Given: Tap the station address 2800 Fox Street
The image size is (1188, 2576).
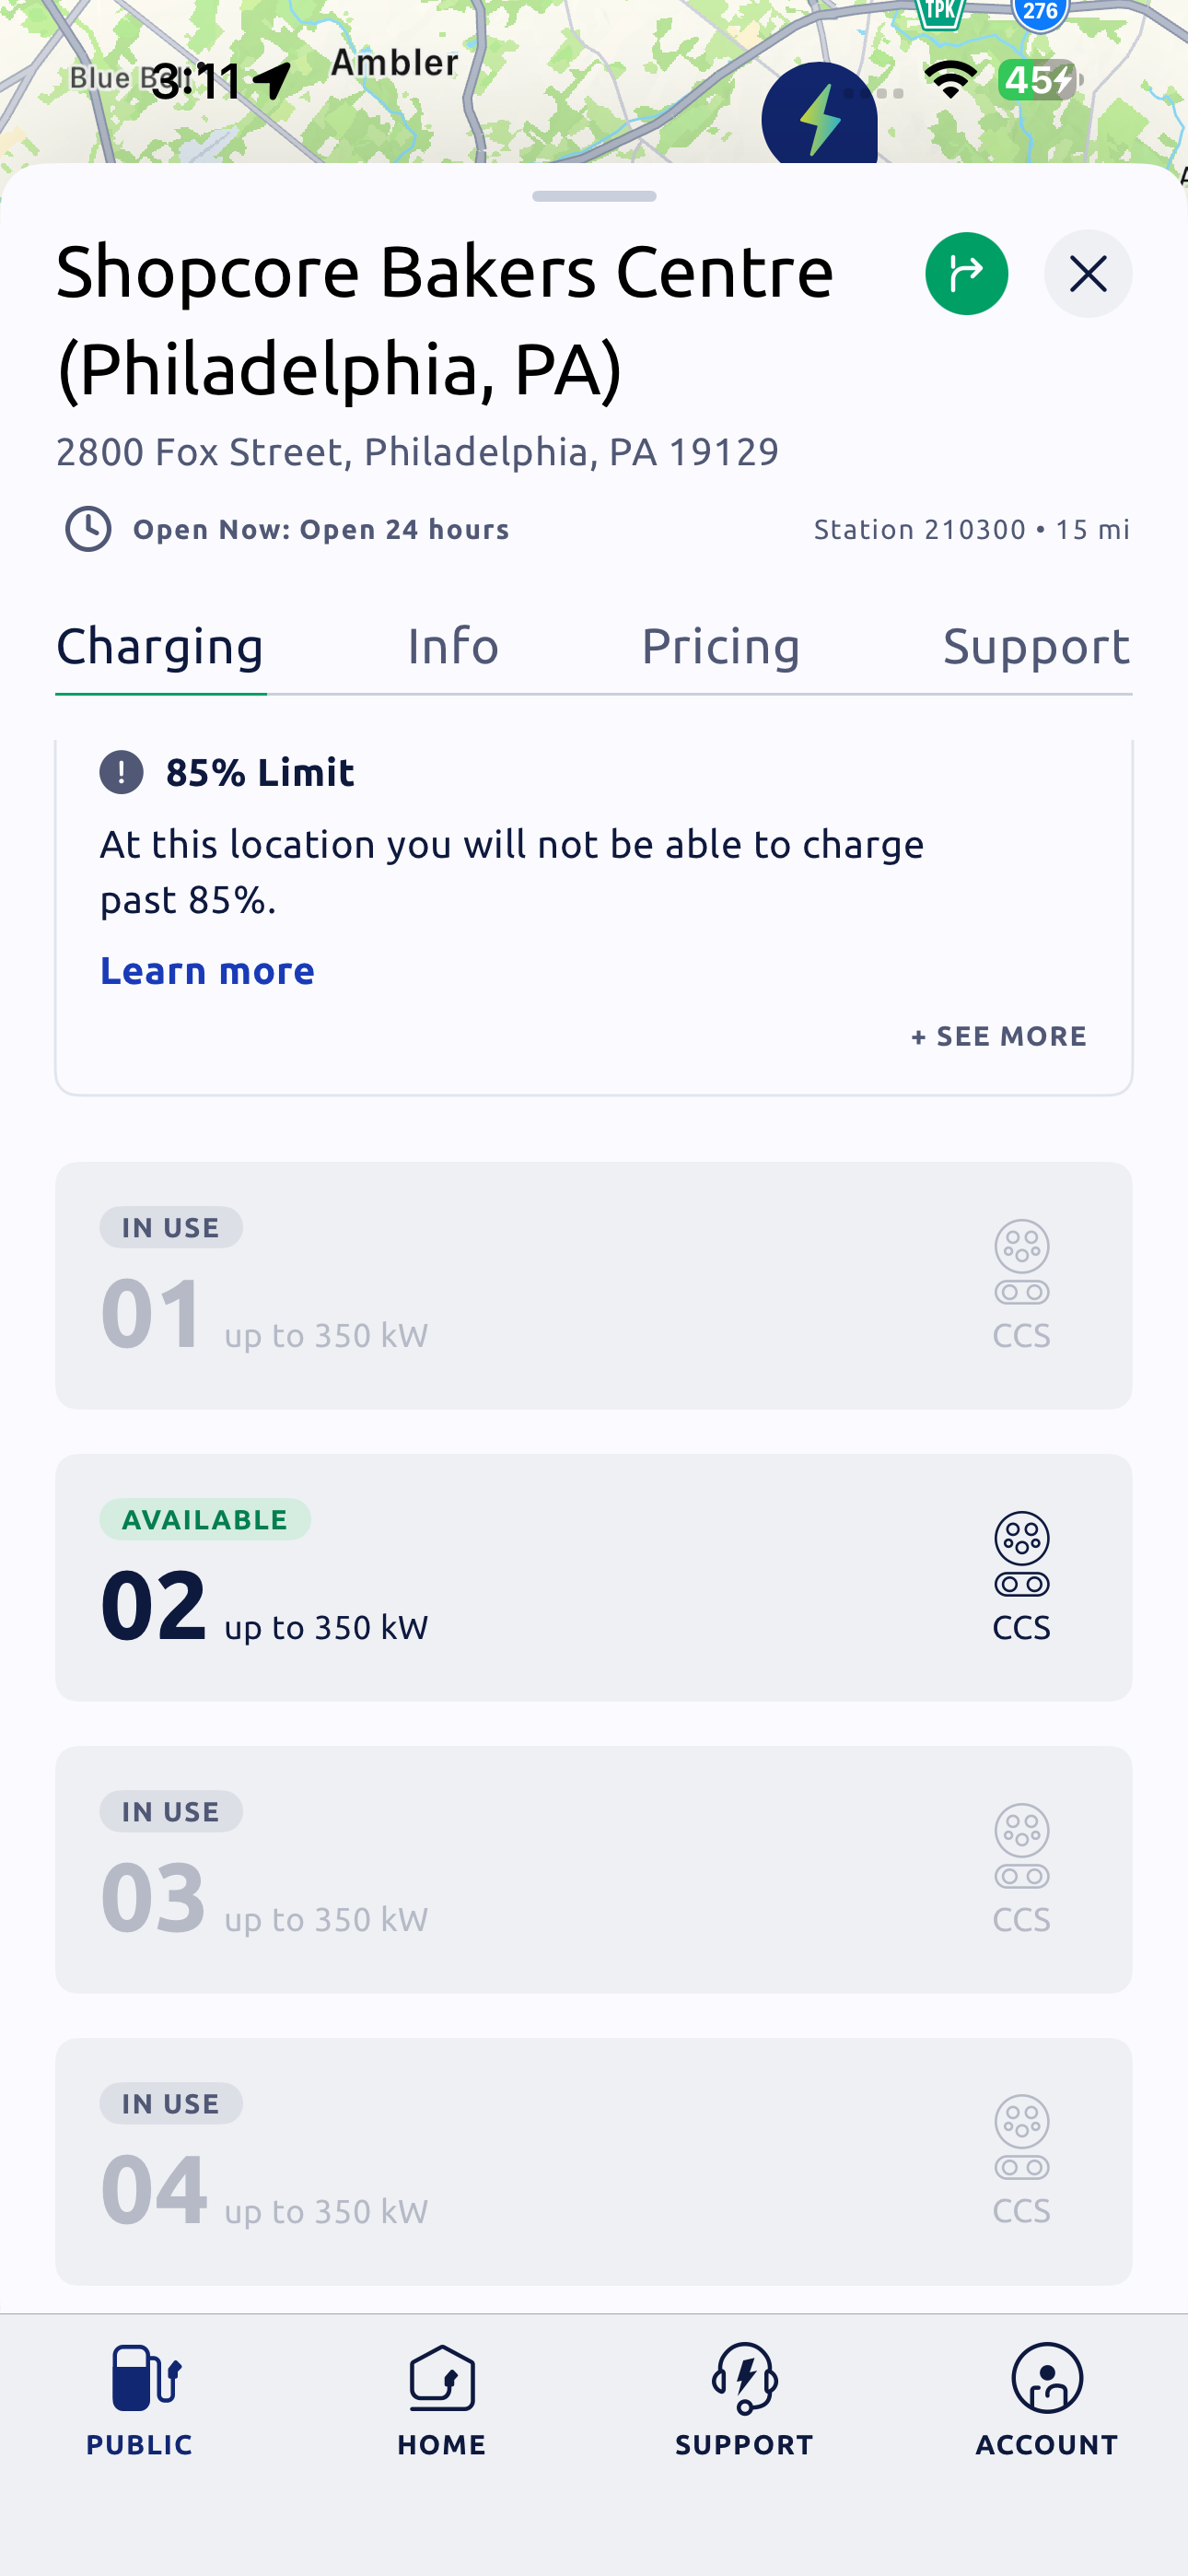Looking at the screenshot, I should [x=417, y=452].
